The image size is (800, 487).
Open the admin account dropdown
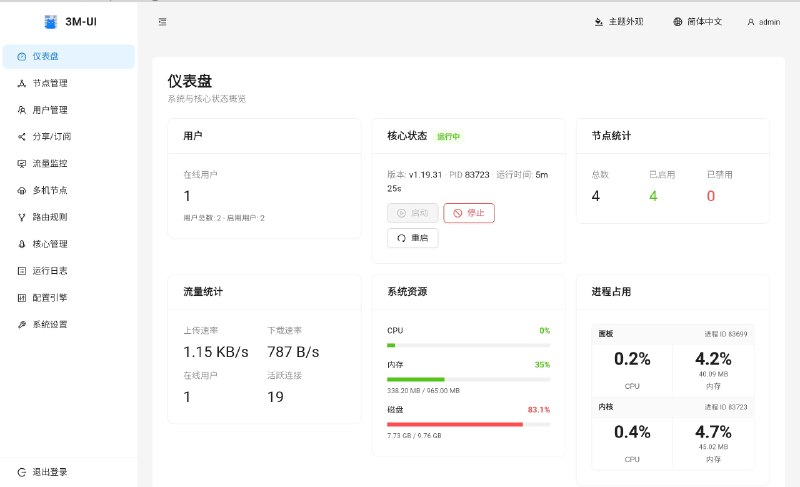pyautogui.click(x=764, y=22)
